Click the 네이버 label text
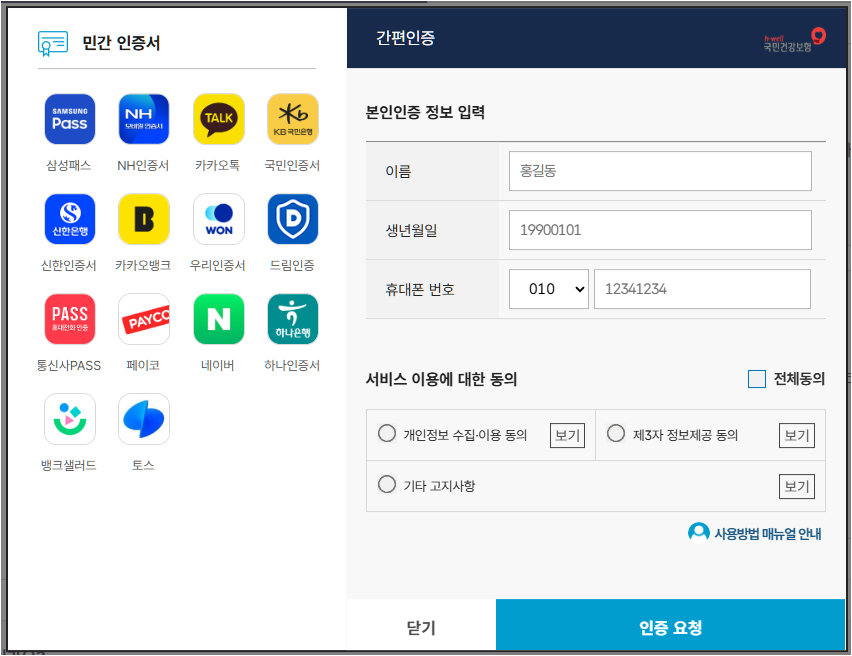Image resolution: width=852 pixels, height=656 pixels. [x=218, y=365]
